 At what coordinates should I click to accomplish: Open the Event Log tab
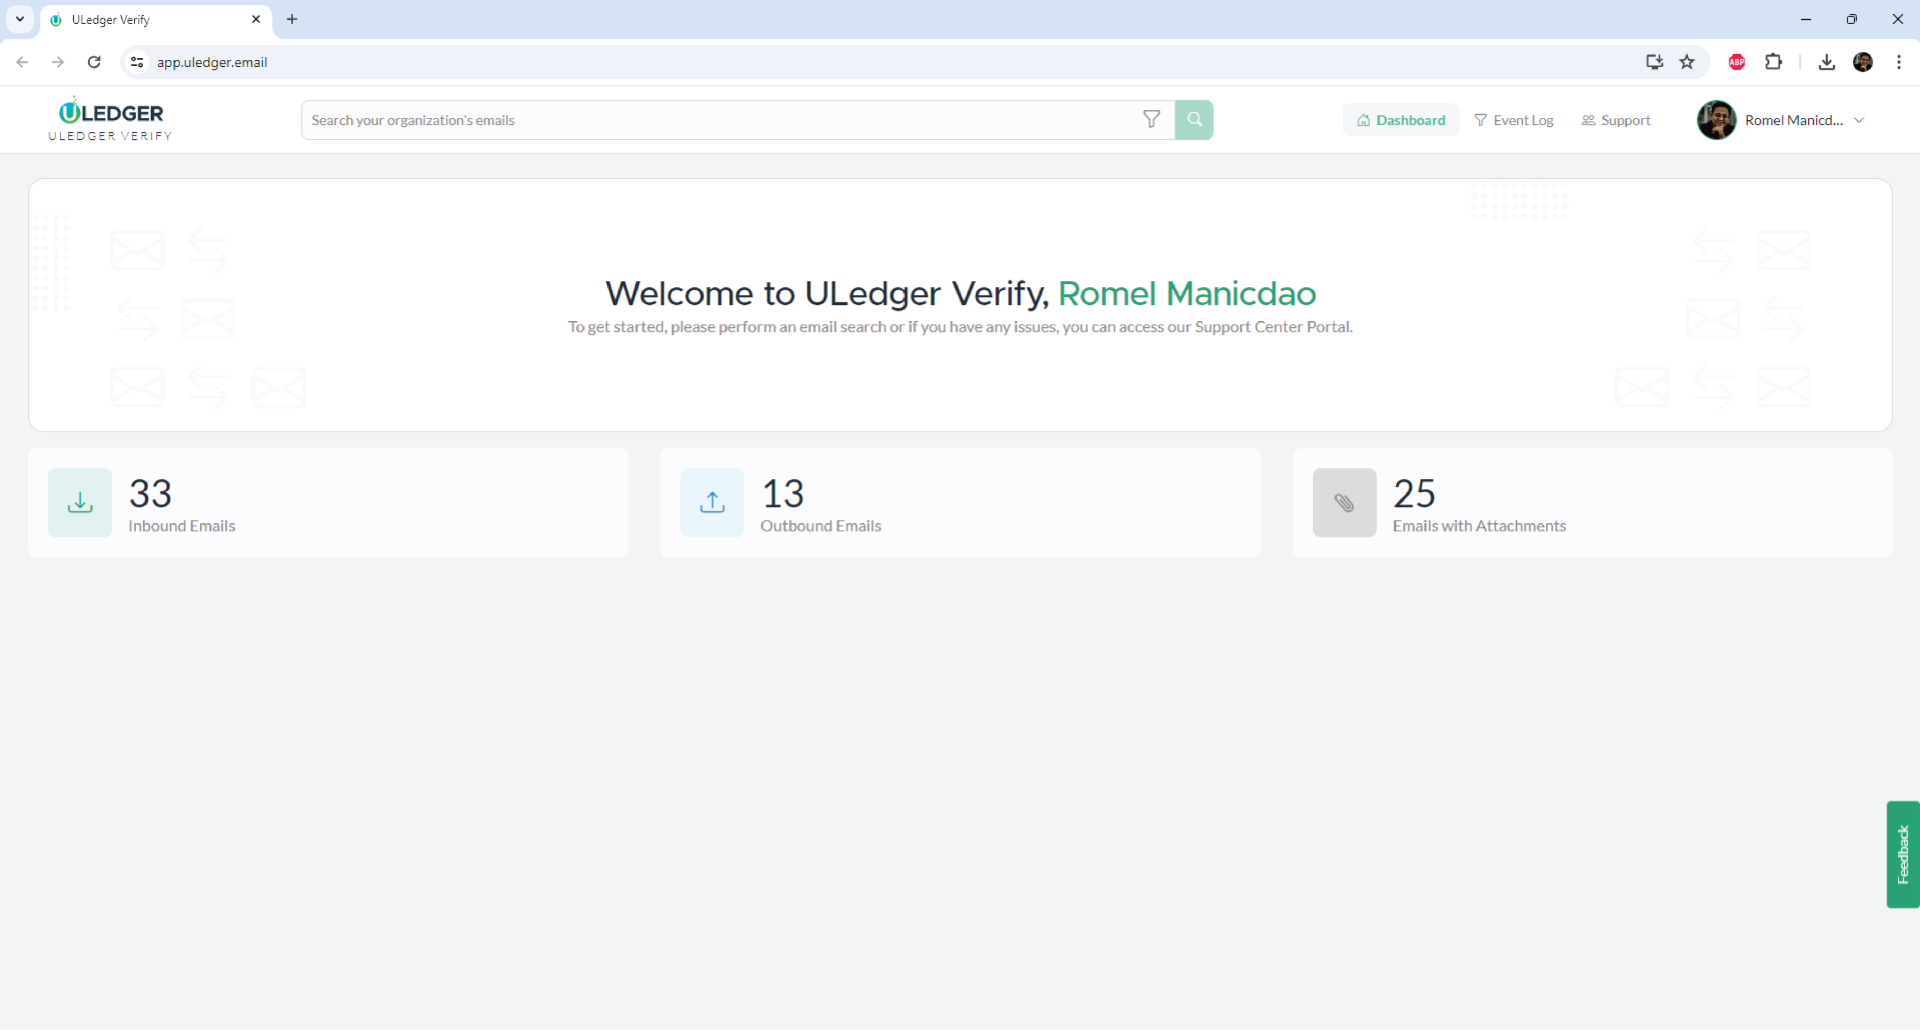tap(1513, 120)
